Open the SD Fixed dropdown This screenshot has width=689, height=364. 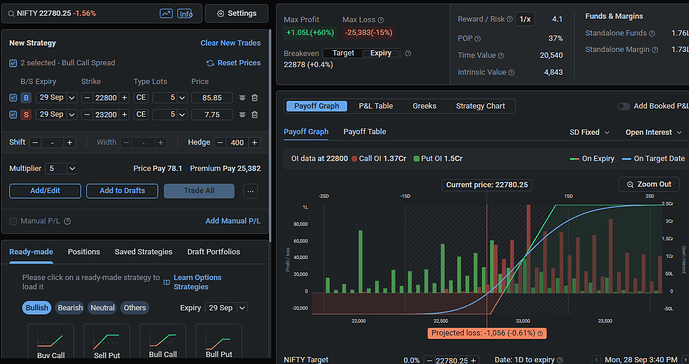(x=589, y=132)
